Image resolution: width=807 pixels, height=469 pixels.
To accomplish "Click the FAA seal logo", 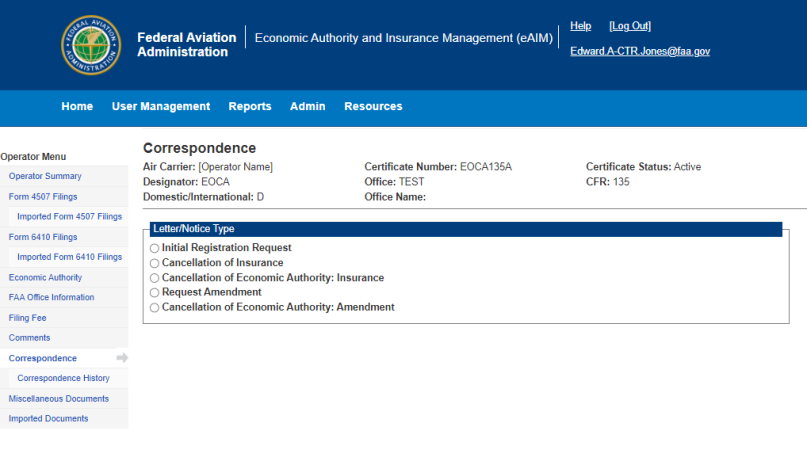I will [91, 45].
